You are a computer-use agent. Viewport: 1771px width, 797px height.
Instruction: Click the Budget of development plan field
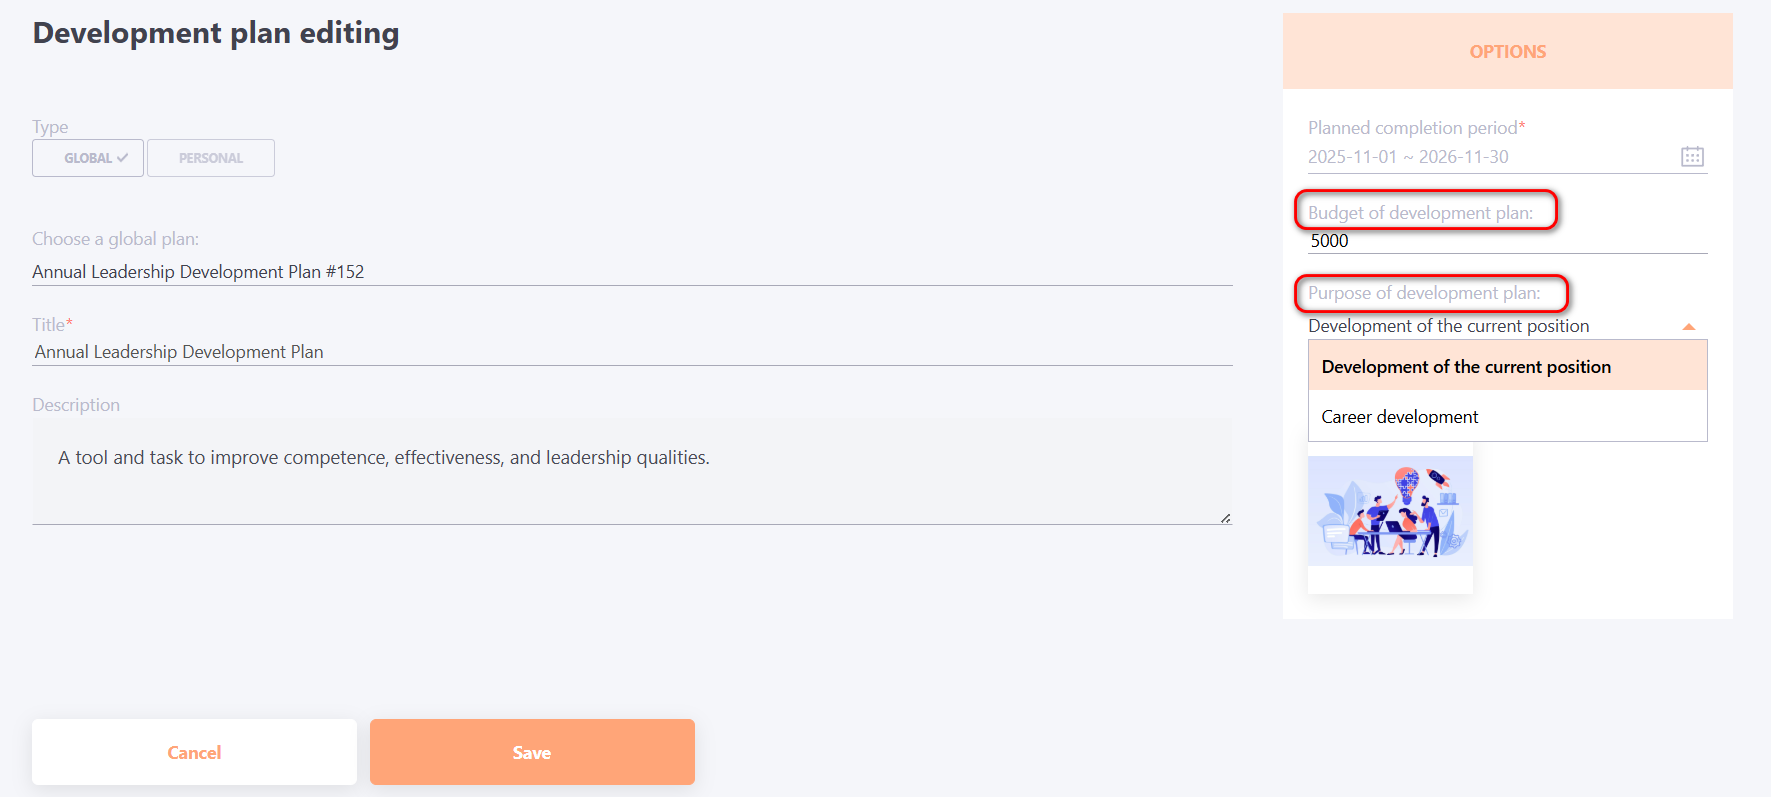1506,241
